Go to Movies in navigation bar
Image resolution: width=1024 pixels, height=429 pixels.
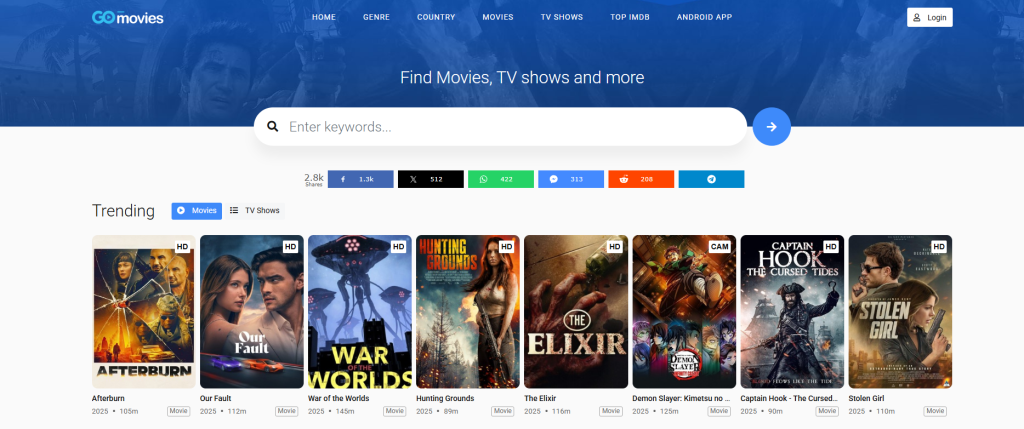pos(498,17)
